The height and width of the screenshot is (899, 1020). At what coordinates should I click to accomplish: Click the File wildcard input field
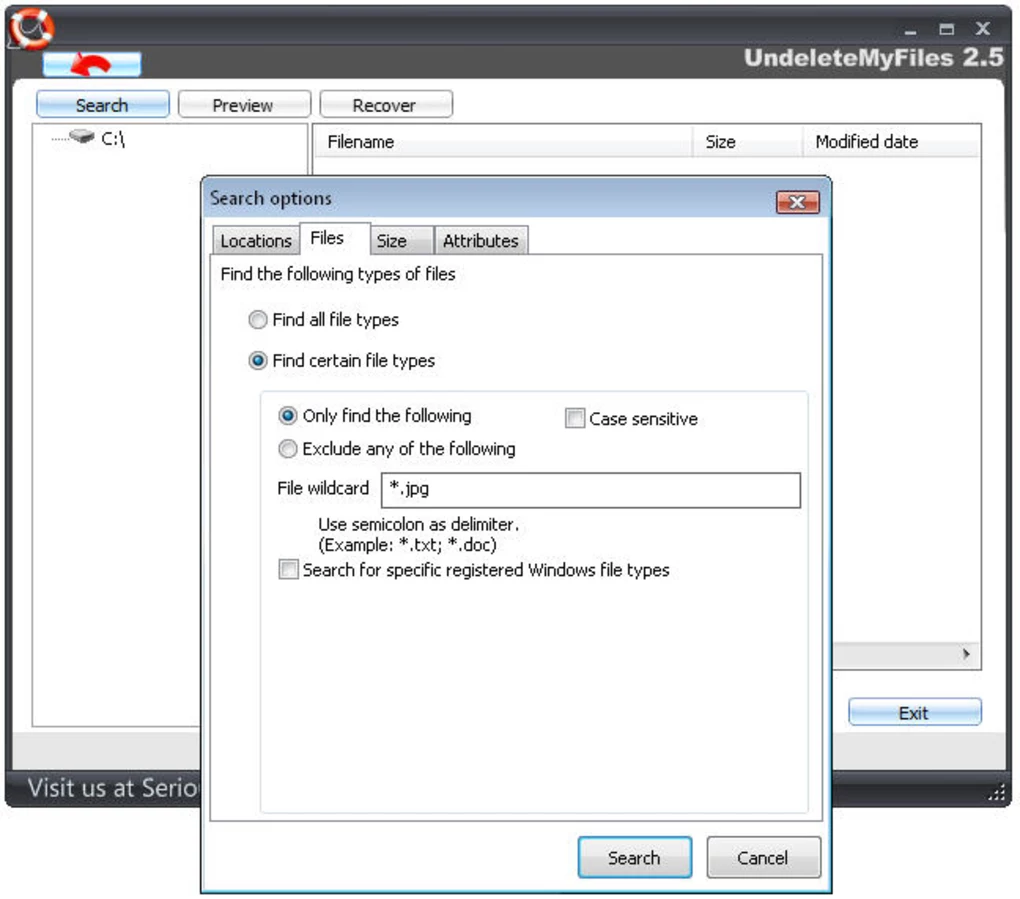[x=591, y=490]
